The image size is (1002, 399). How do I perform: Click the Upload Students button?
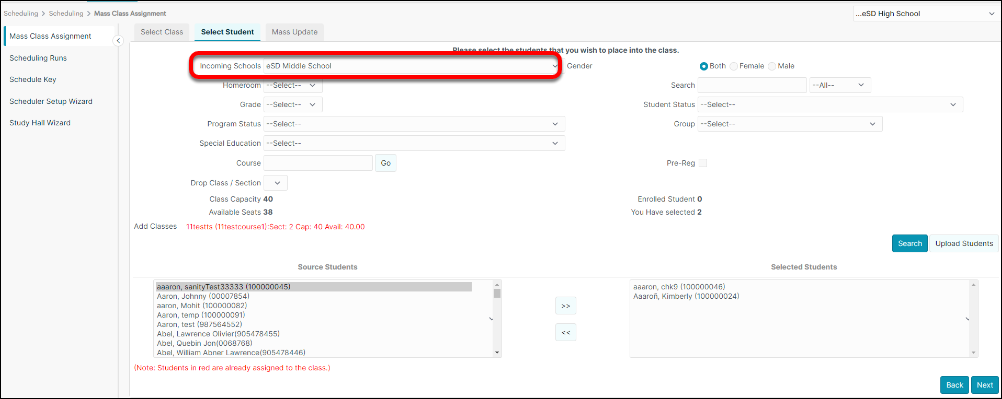pos(964,244)
